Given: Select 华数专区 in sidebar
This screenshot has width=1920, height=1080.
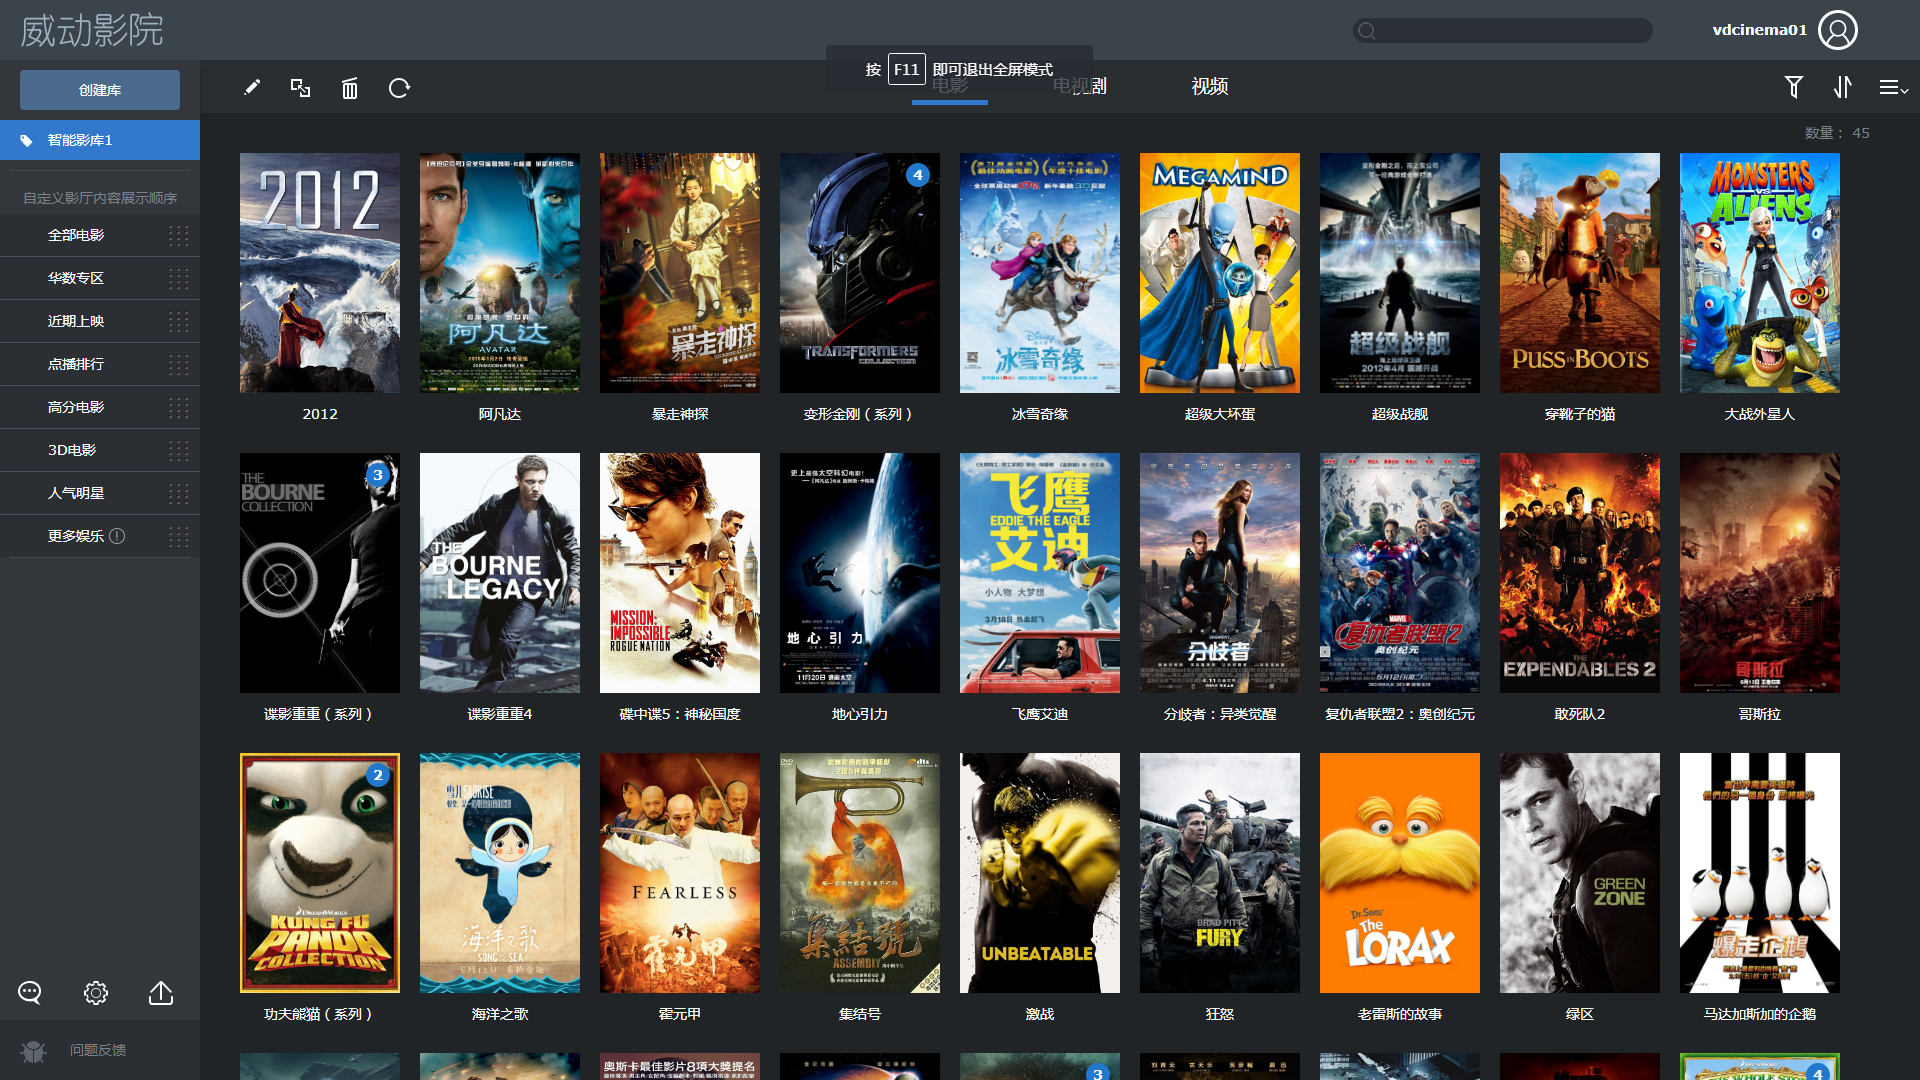Looking at the screenshot, I should pos(76,279).
